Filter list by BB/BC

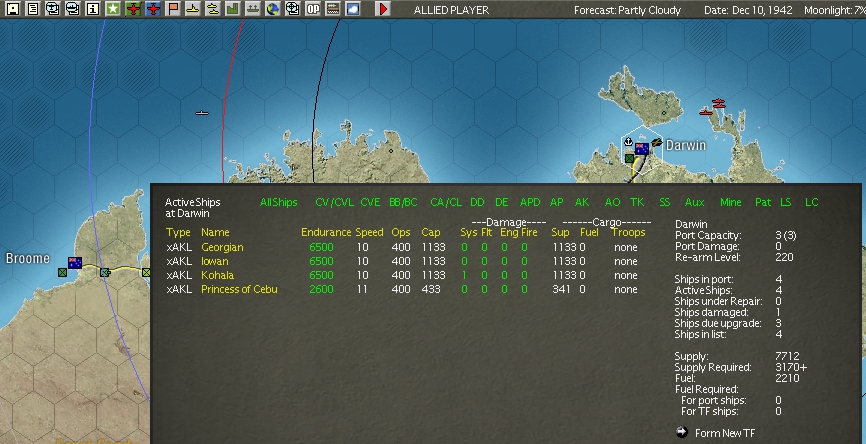[x=403, y=203]
